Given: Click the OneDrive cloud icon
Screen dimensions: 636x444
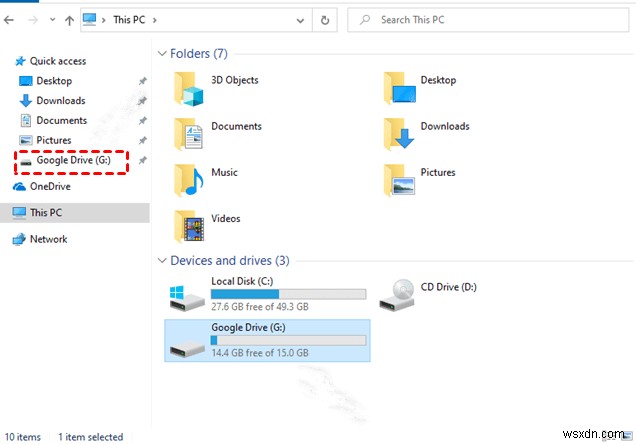Looking at the screenshot, I should pyautogui.click(x=19, y=187).
